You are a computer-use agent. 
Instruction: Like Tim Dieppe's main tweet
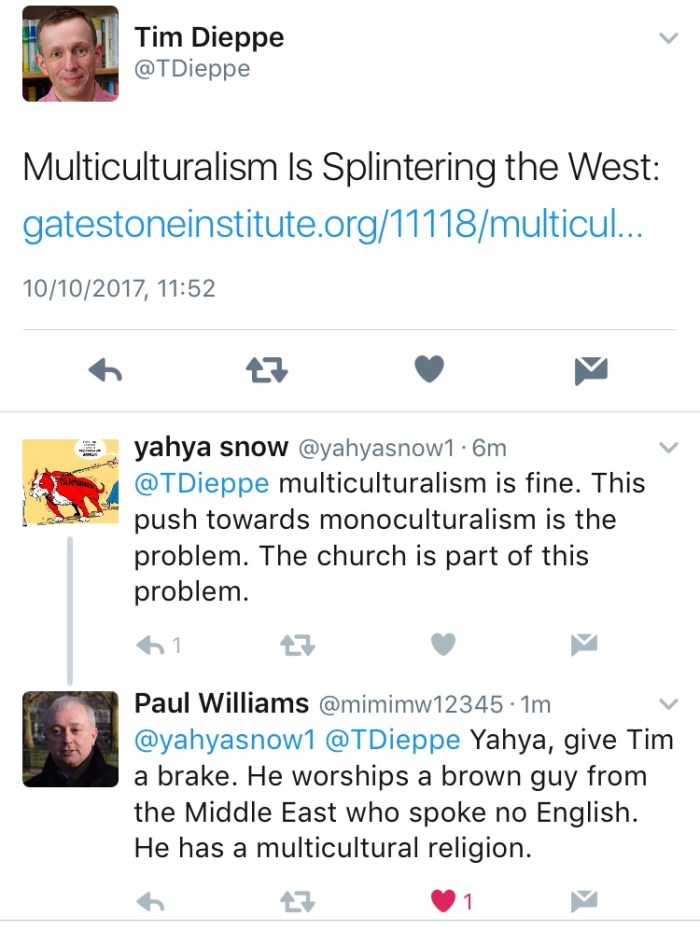(x=429, y=371)
